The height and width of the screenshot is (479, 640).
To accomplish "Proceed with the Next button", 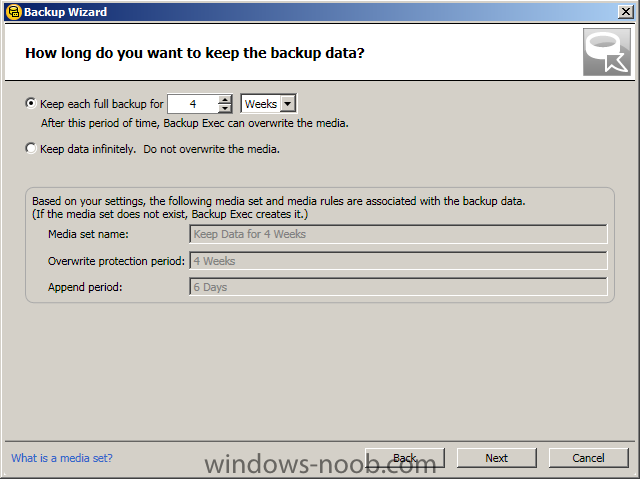I will 496,458.
